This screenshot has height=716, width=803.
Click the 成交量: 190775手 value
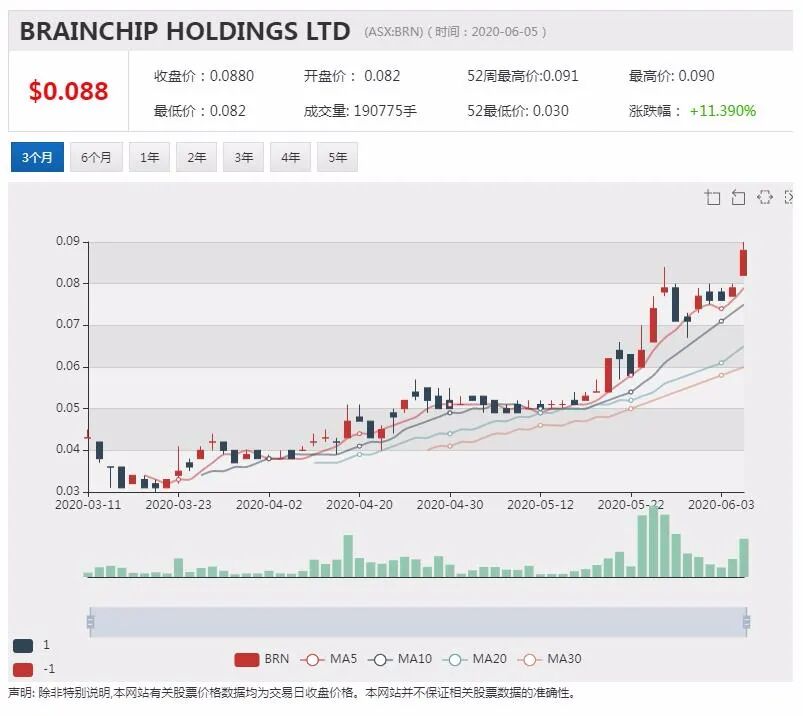pos(360,111)
